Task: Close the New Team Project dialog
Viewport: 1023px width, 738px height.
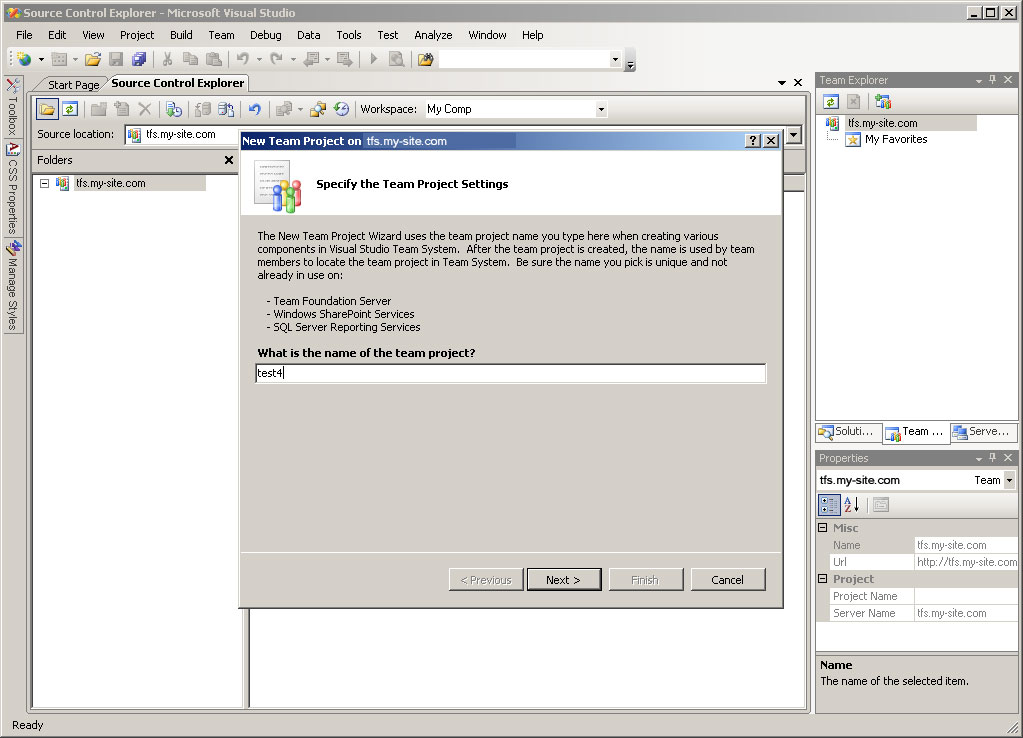Action: tap(771, 141)
